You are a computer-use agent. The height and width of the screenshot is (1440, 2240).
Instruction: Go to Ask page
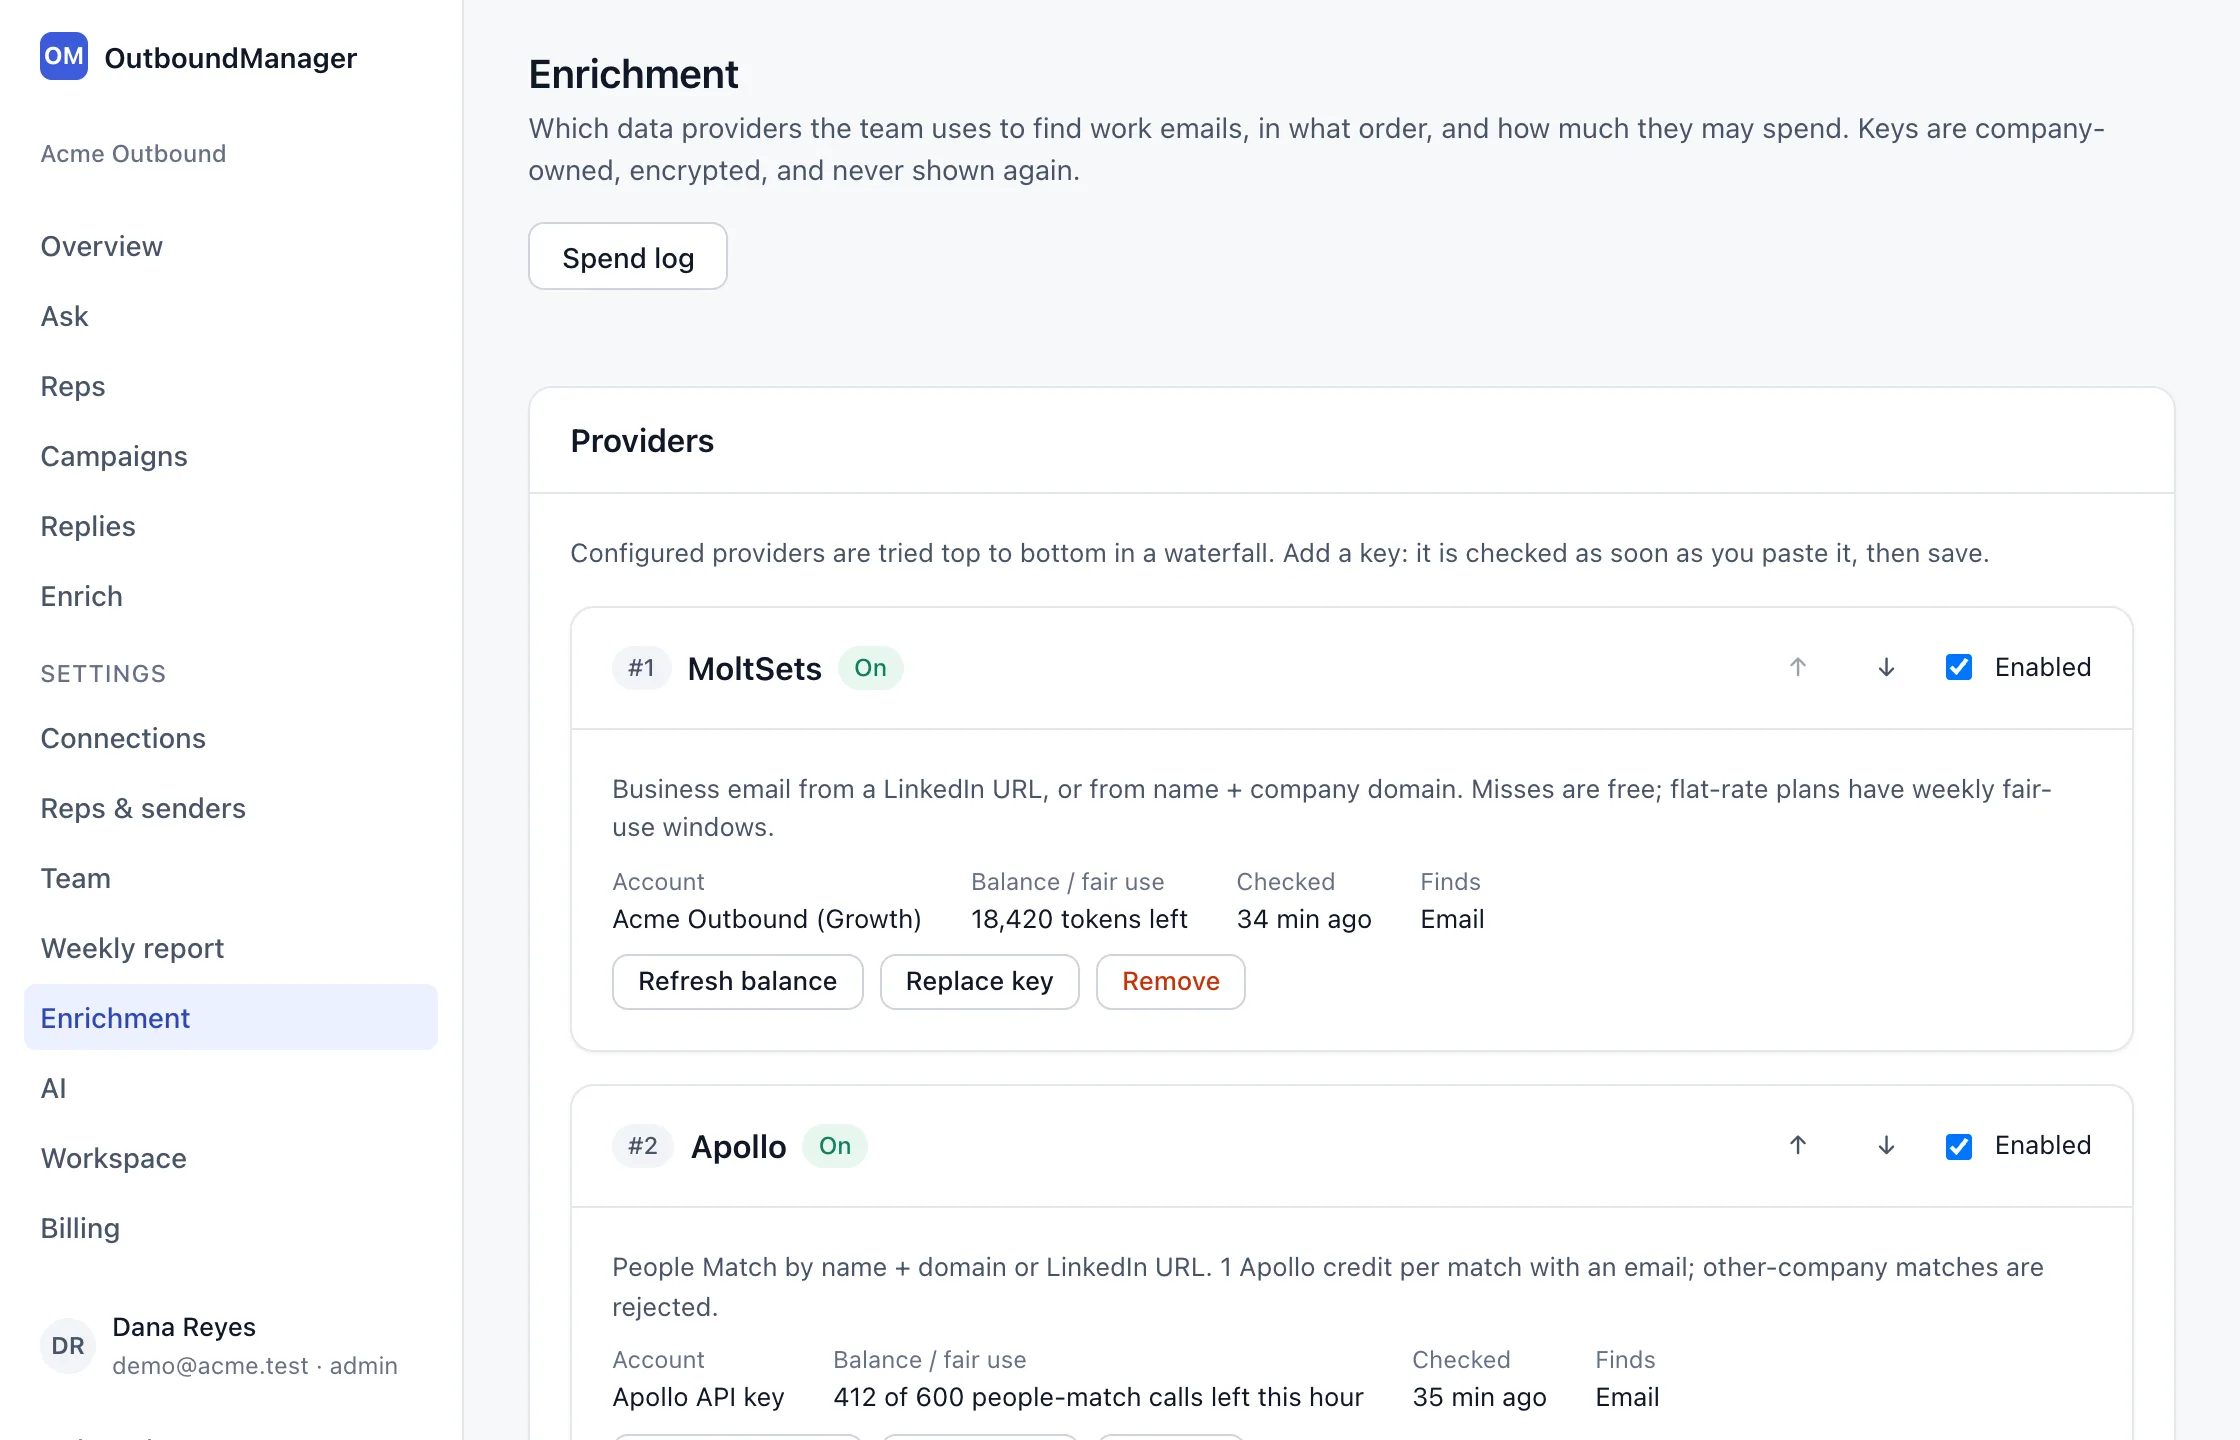point(231,316)
